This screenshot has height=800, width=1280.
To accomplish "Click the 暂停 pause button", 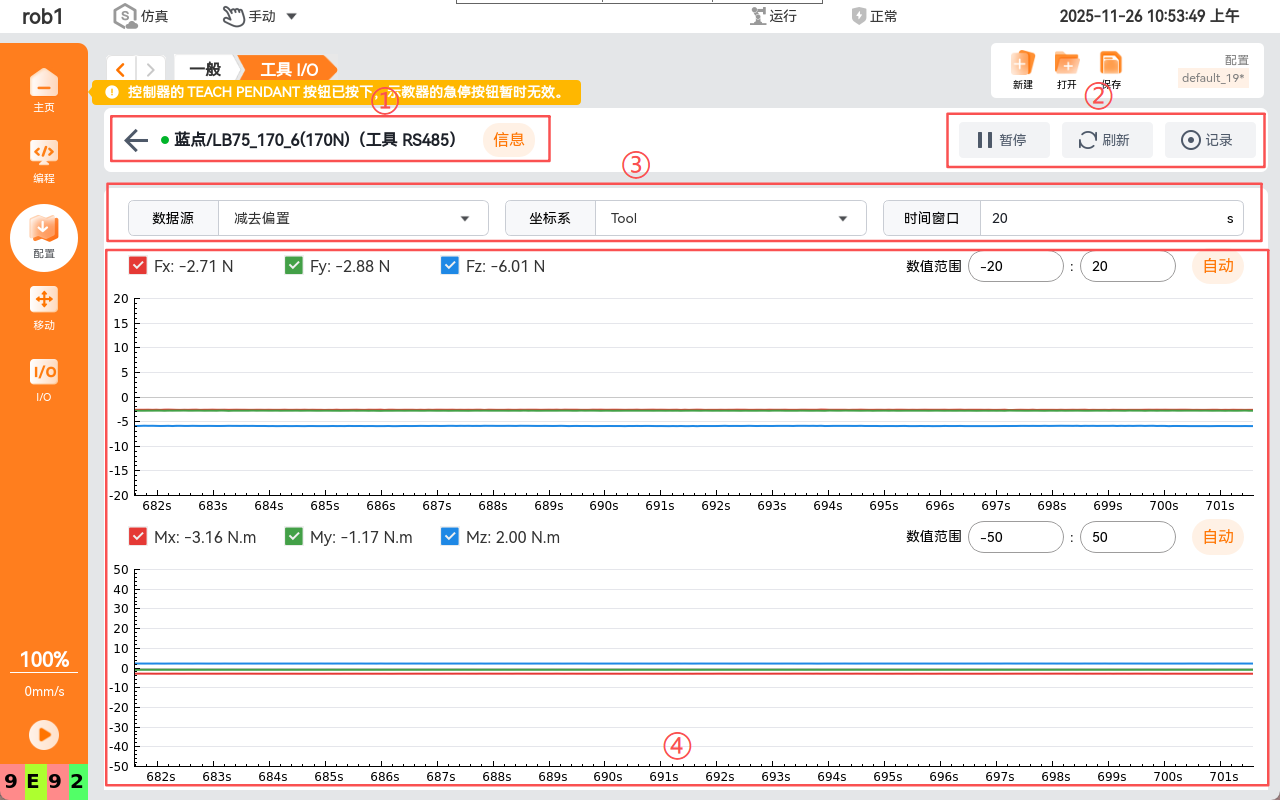I will (1003, 140).
